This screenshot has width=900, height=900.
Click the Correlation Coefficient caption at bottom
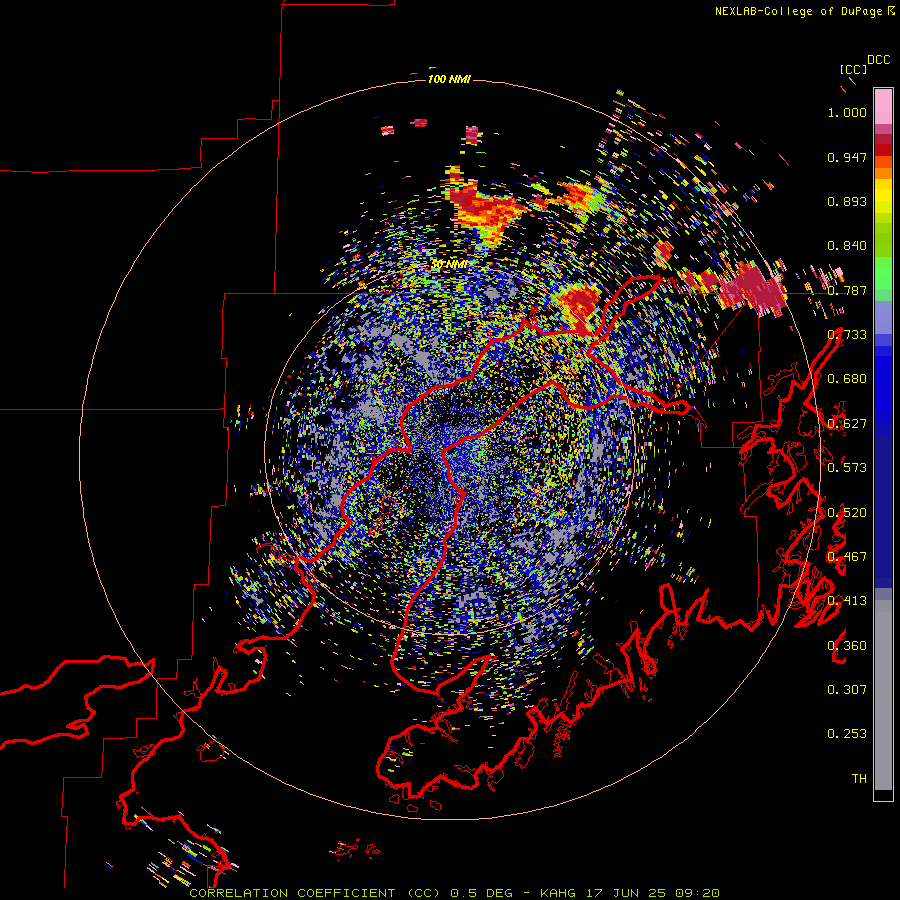[454, 893]
